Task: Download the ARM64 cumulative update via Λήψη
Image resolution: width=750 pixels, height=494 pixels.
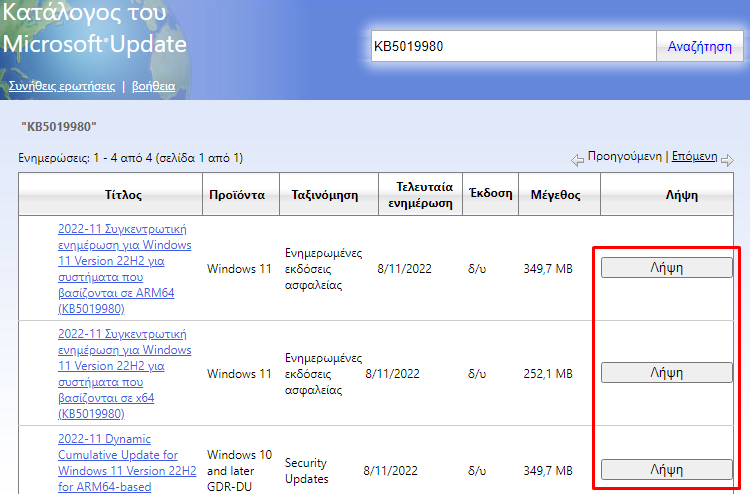Action: pyautogui.click(x=666, y=268)
